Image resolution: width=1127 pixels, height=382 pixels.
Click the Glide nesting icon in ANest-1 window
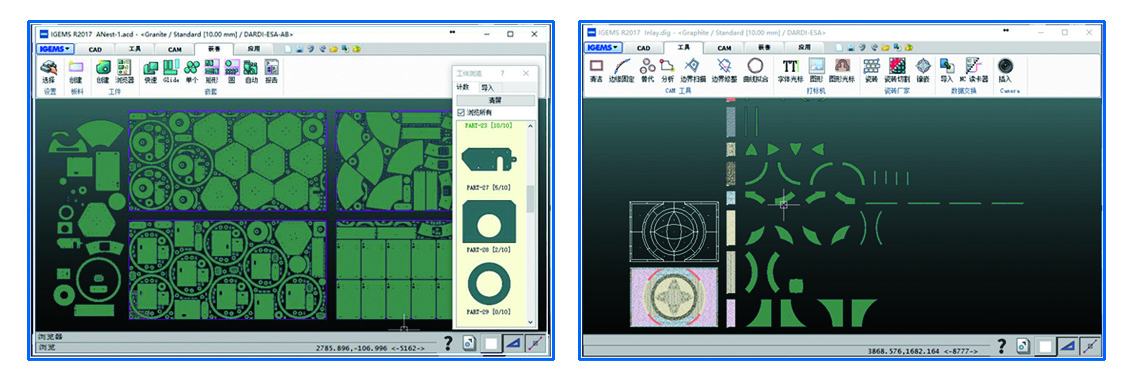pyautogui.click(x=170, y=72)
